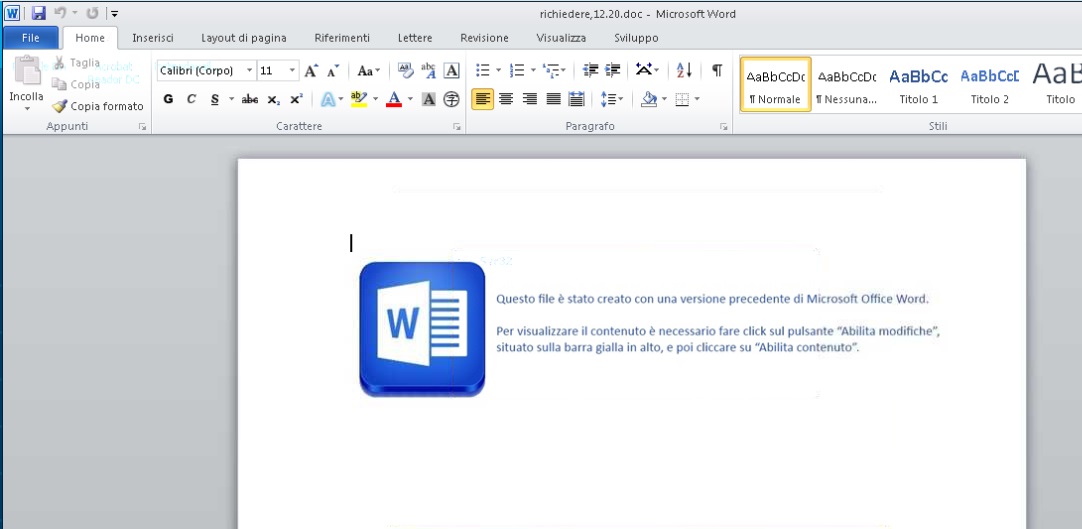The image size is (1082, 529).
Task: Open the File tab
Action: pyautogui.click(x=30, y=38)
